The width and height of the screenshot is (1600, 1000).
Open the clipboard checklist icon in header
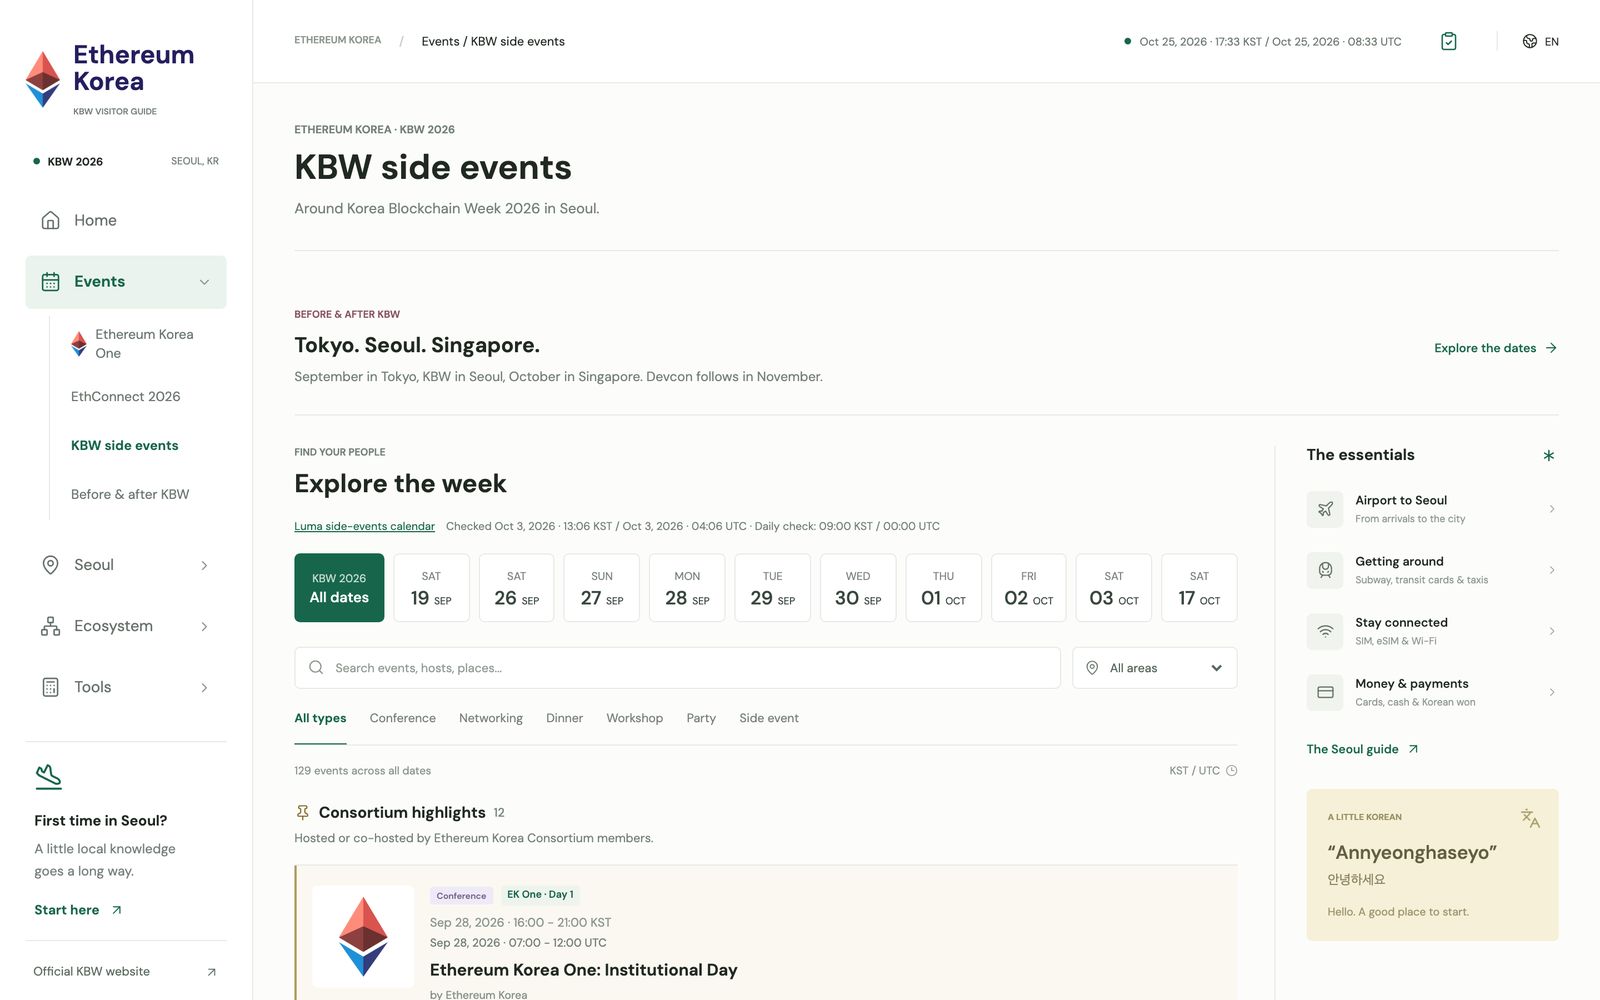click(x=1448, y=41)
